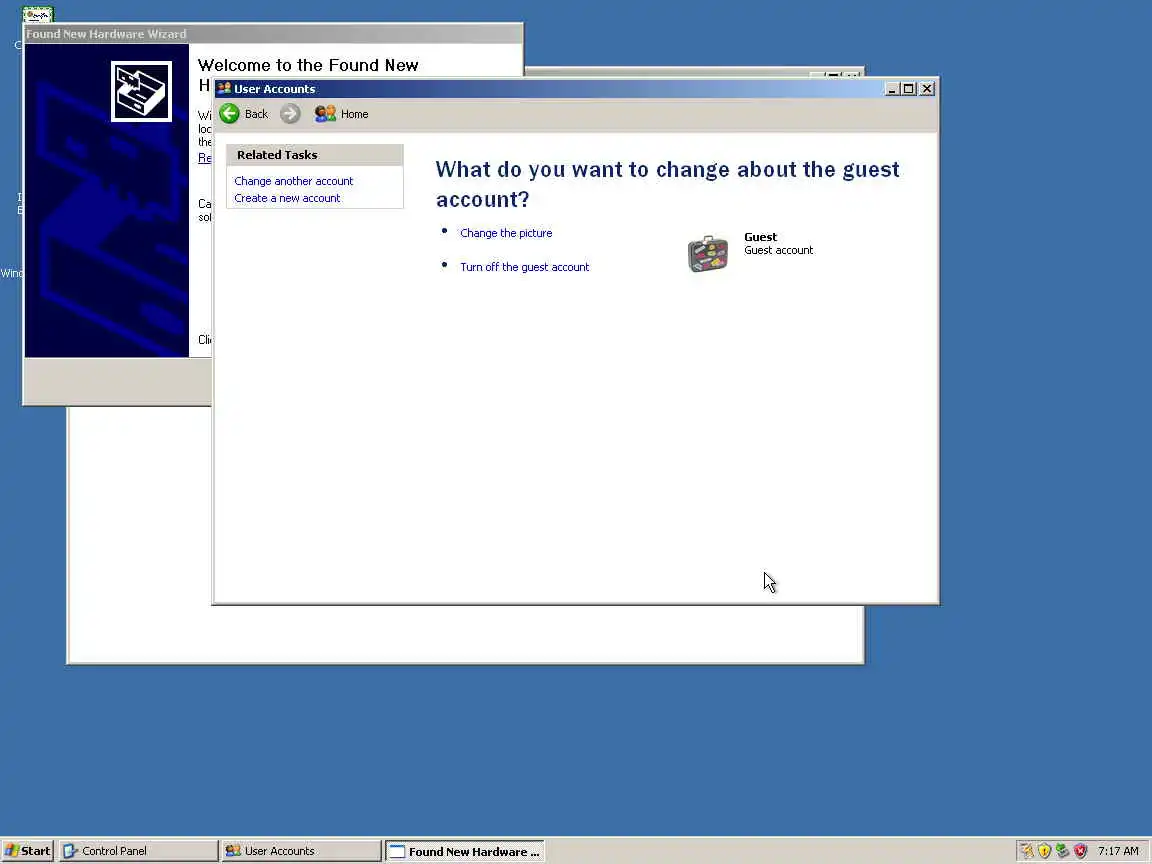Switch to Control Panel taskbar button

click(x=138, y=851)
